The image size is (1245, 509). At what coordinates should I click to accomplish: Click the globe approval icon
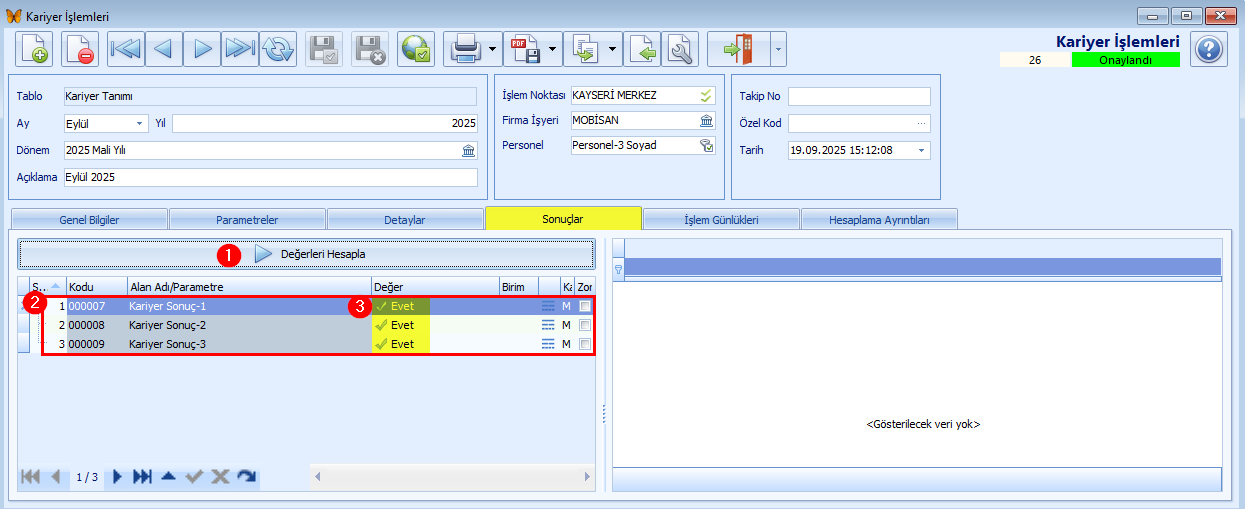416,49
